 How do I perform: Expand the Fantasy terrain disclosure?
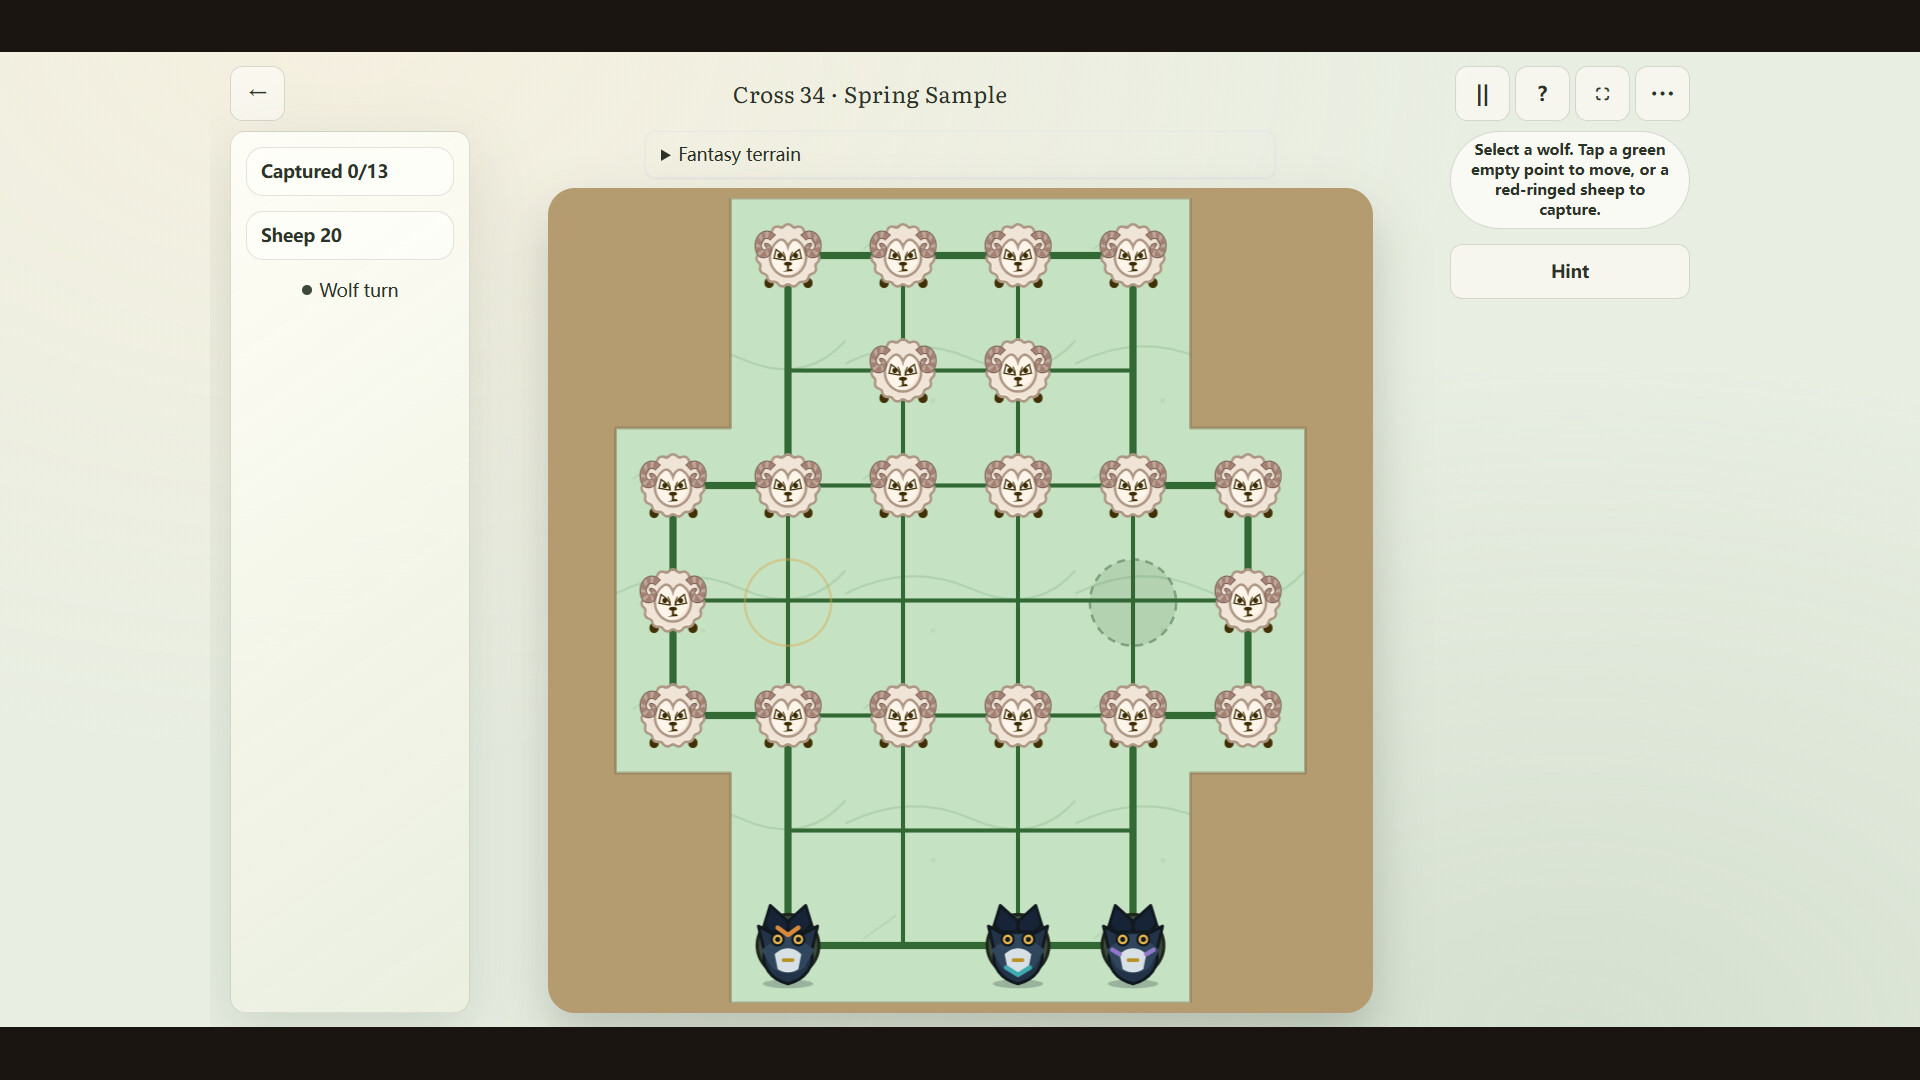tap(960, 155)
